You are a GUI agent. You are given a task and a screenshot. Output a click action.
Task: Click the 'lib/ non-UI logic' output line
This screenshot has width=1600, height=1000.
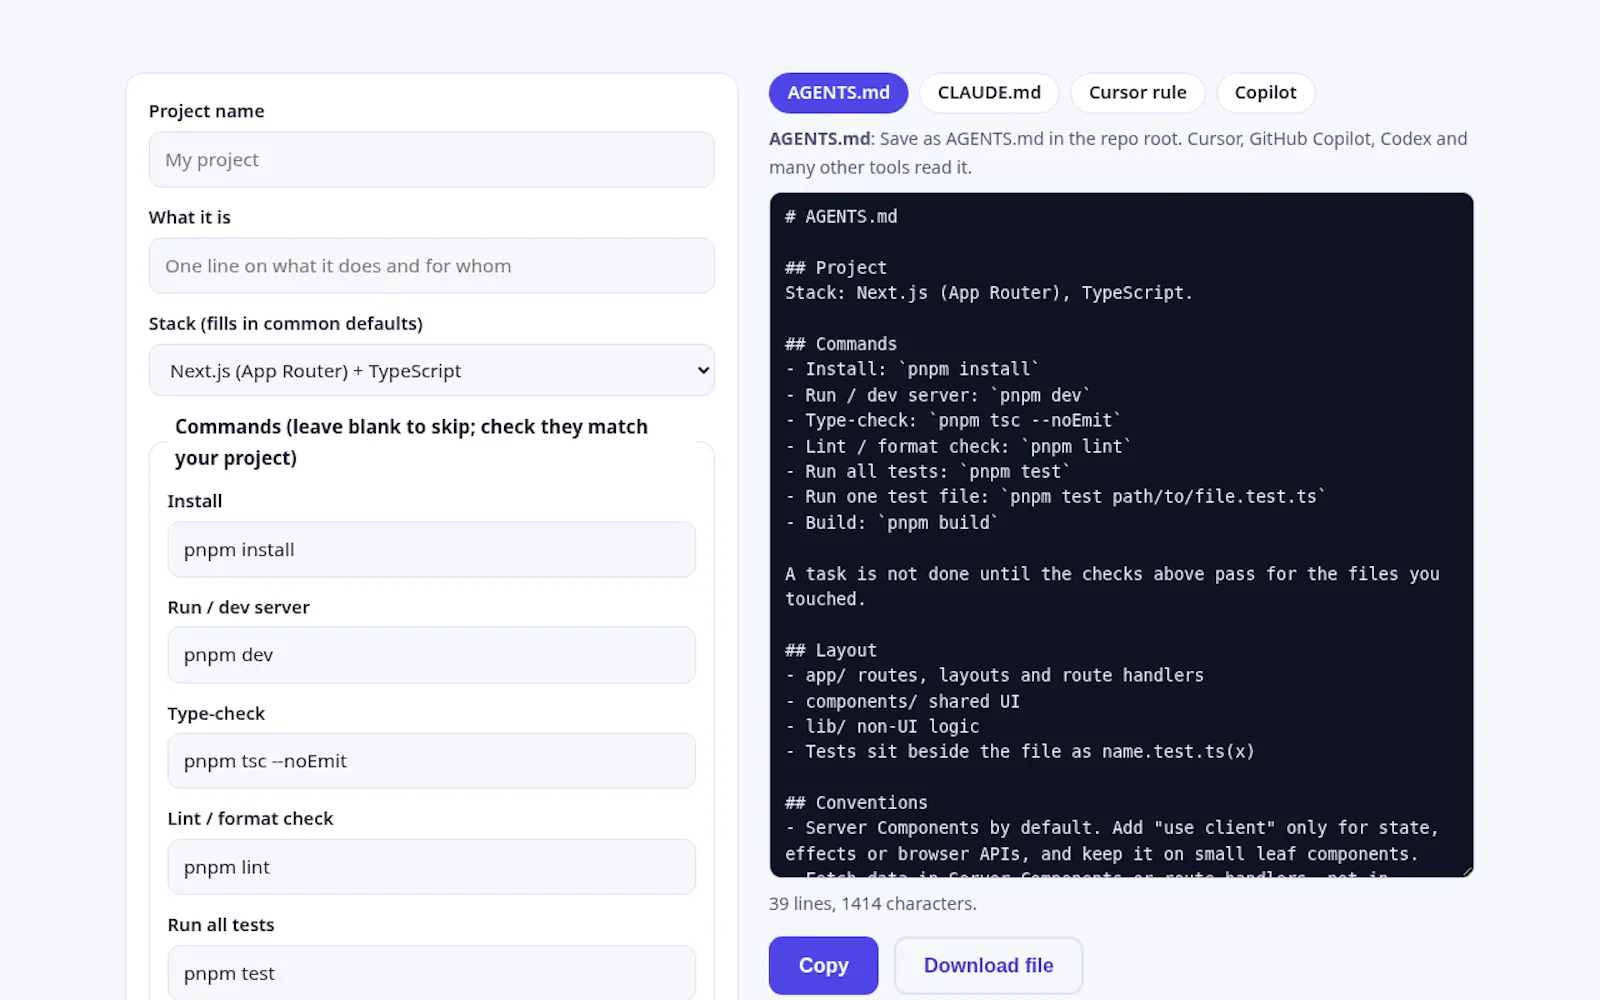[x=882, y=727]
